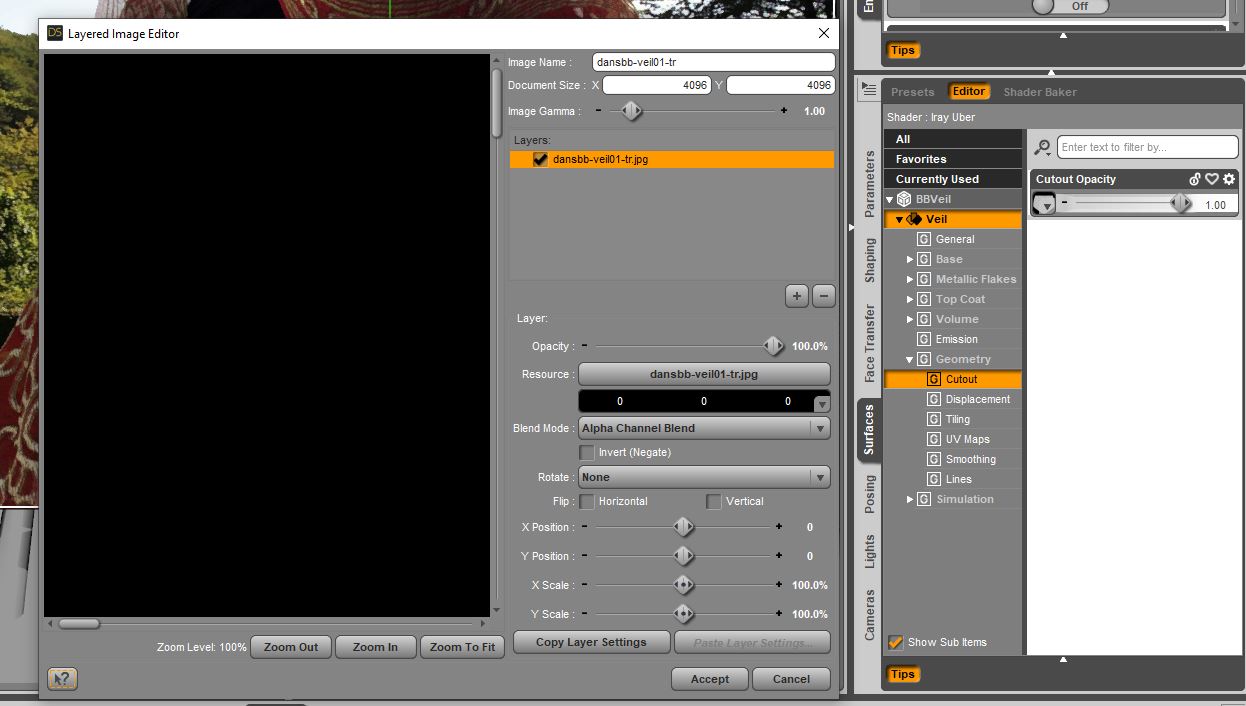Open the Posing side tab
1246x706 pixels.
coord(869,494)
